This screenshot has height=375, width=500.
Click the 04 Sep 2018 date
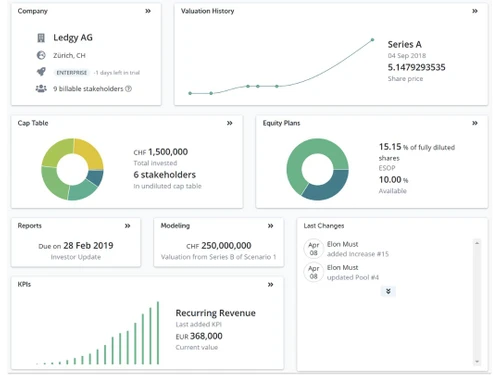[x=407, y=56]
